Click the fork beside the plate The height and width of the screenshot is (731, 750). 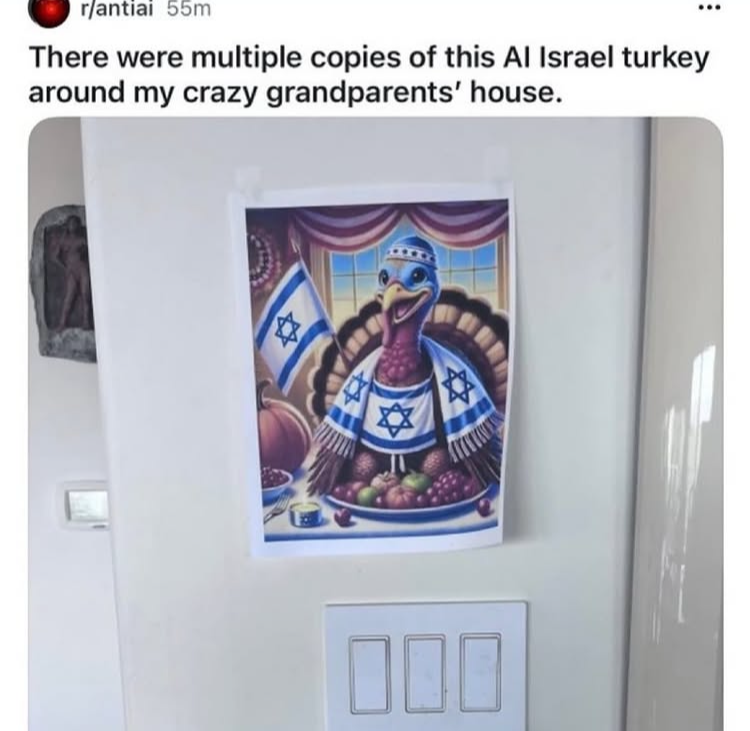coord(278,508)
